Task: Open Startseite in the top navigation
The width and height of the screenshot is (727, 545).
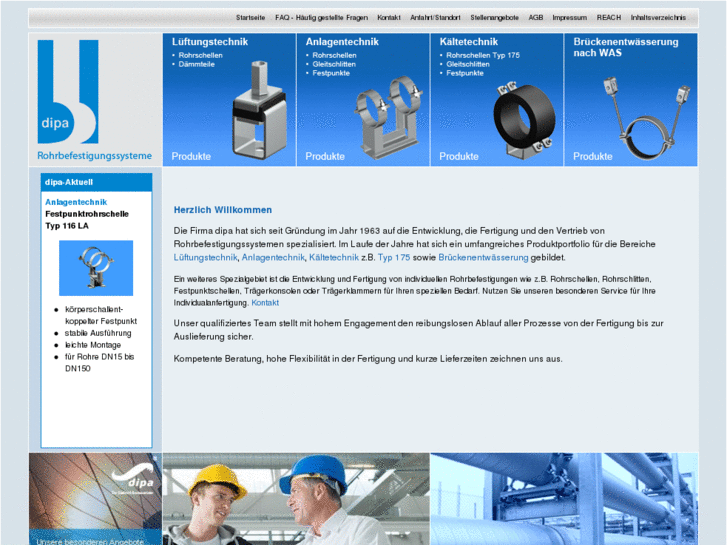Action: 250,18
